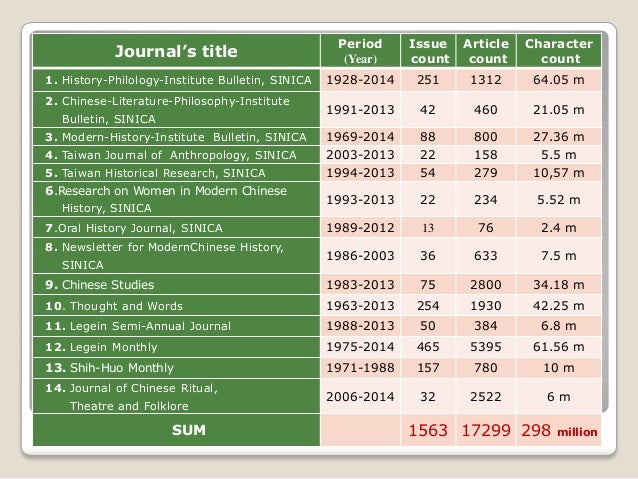Select row "Newsletter for ModernChinese History, SINICA"
Image resolution: width=638 pixels, height=479 pixels.
pos(317,256)
